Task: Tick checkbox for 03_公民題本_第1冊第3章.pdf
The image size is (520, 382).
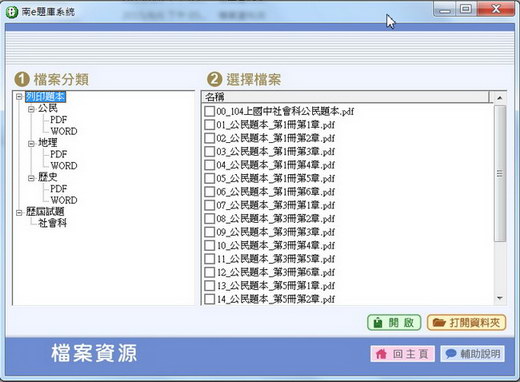Action: [x=209, y=151]
